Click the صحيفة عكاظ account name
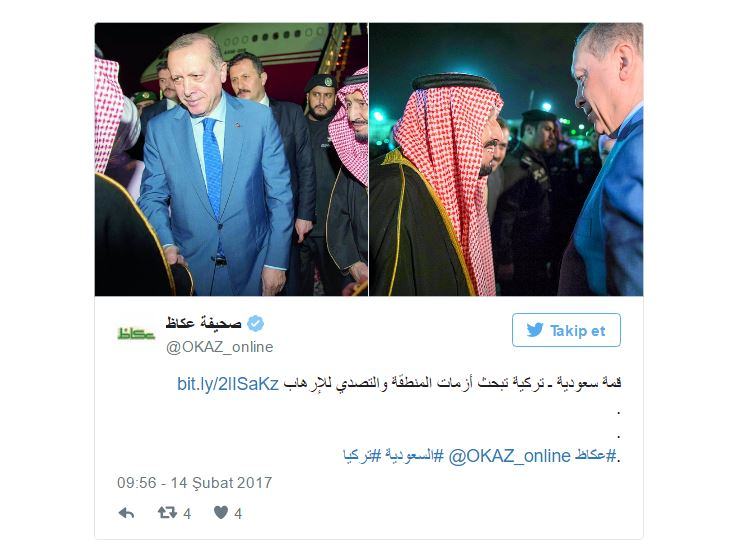The height and width of the screenshot is (550, 741). (x=203, y=323)
